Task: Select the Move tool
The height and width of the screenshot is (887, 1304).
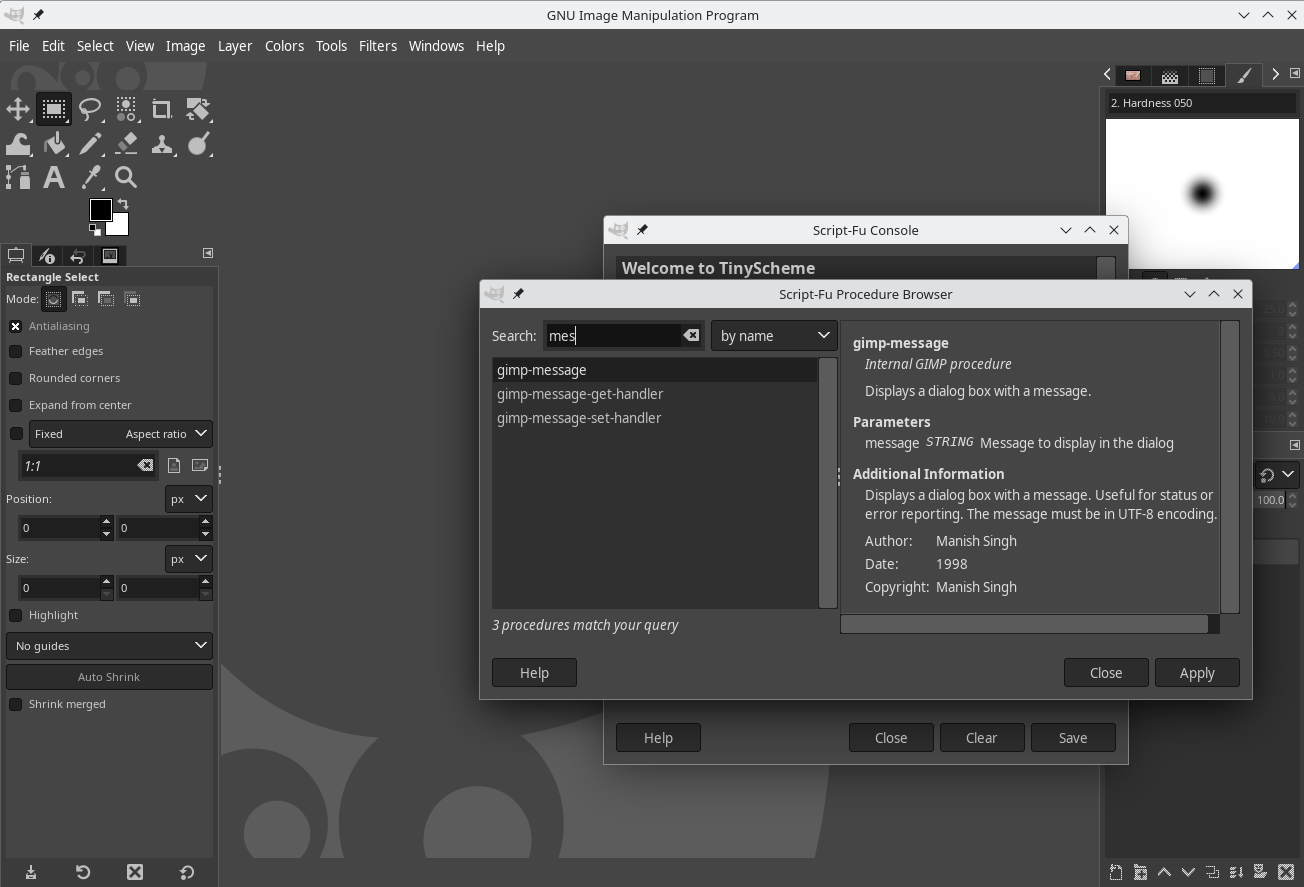Action: click(18, 109)
